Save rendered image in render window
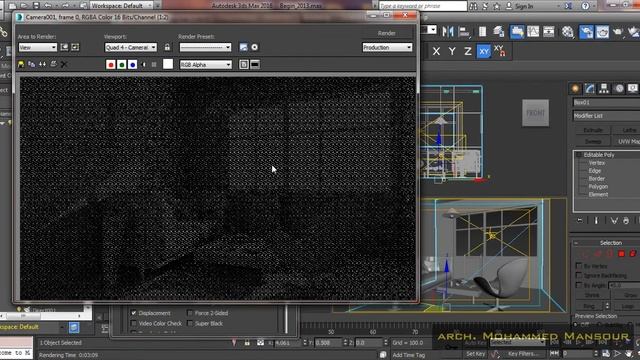 [21, 64]
